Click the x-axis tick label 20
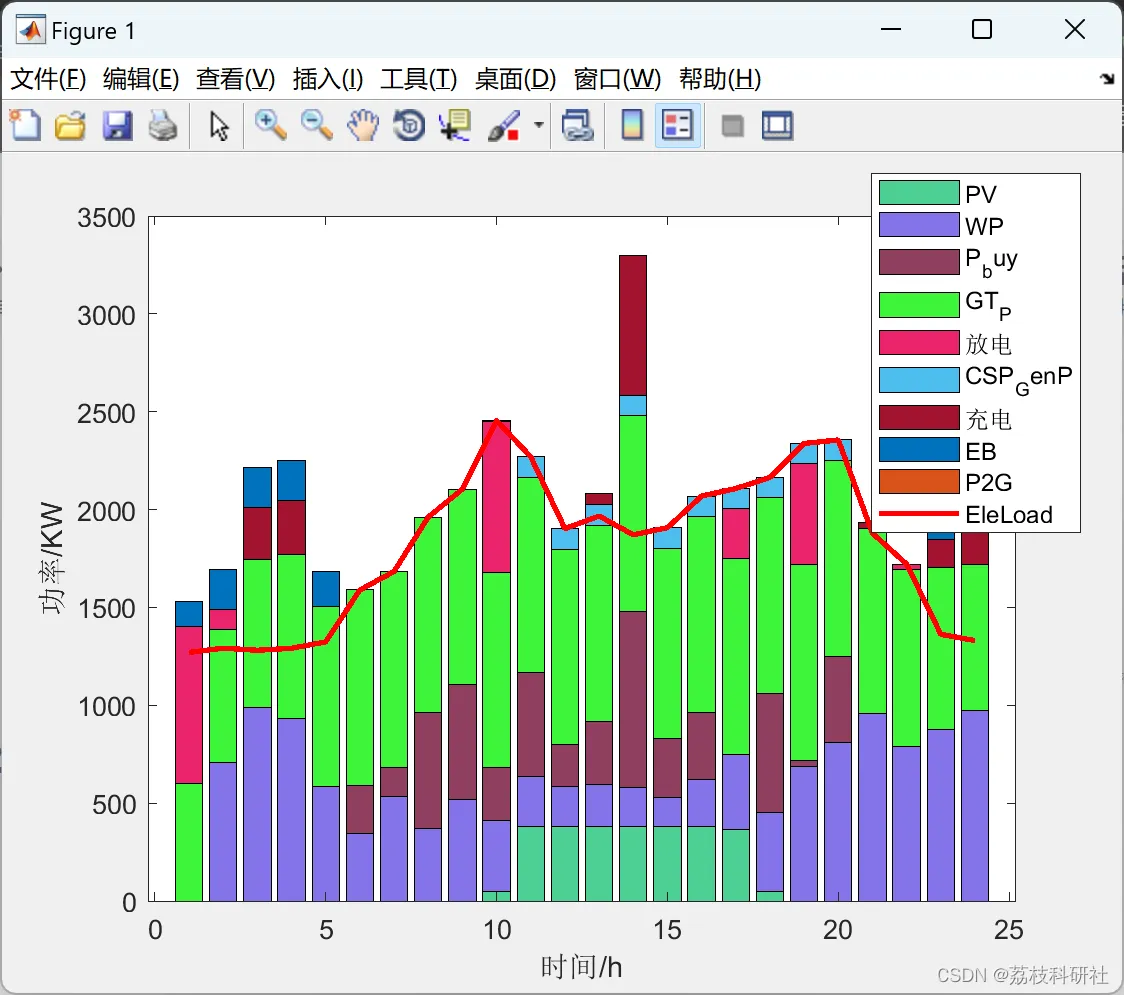This screenshot has height=995, width=1124. [x=838, y=930]
